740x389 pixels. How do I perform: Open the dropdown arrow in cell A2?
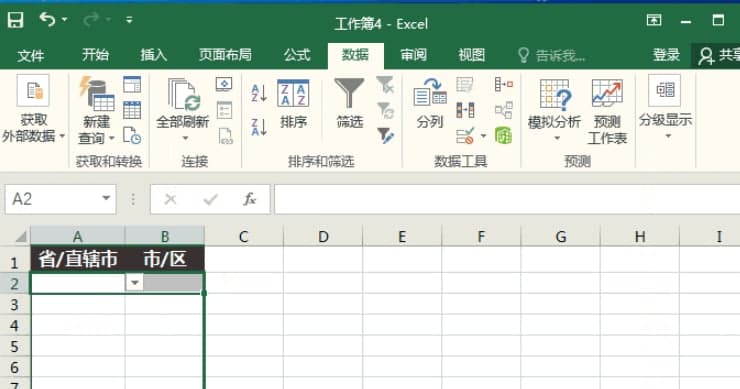point(135,283)
